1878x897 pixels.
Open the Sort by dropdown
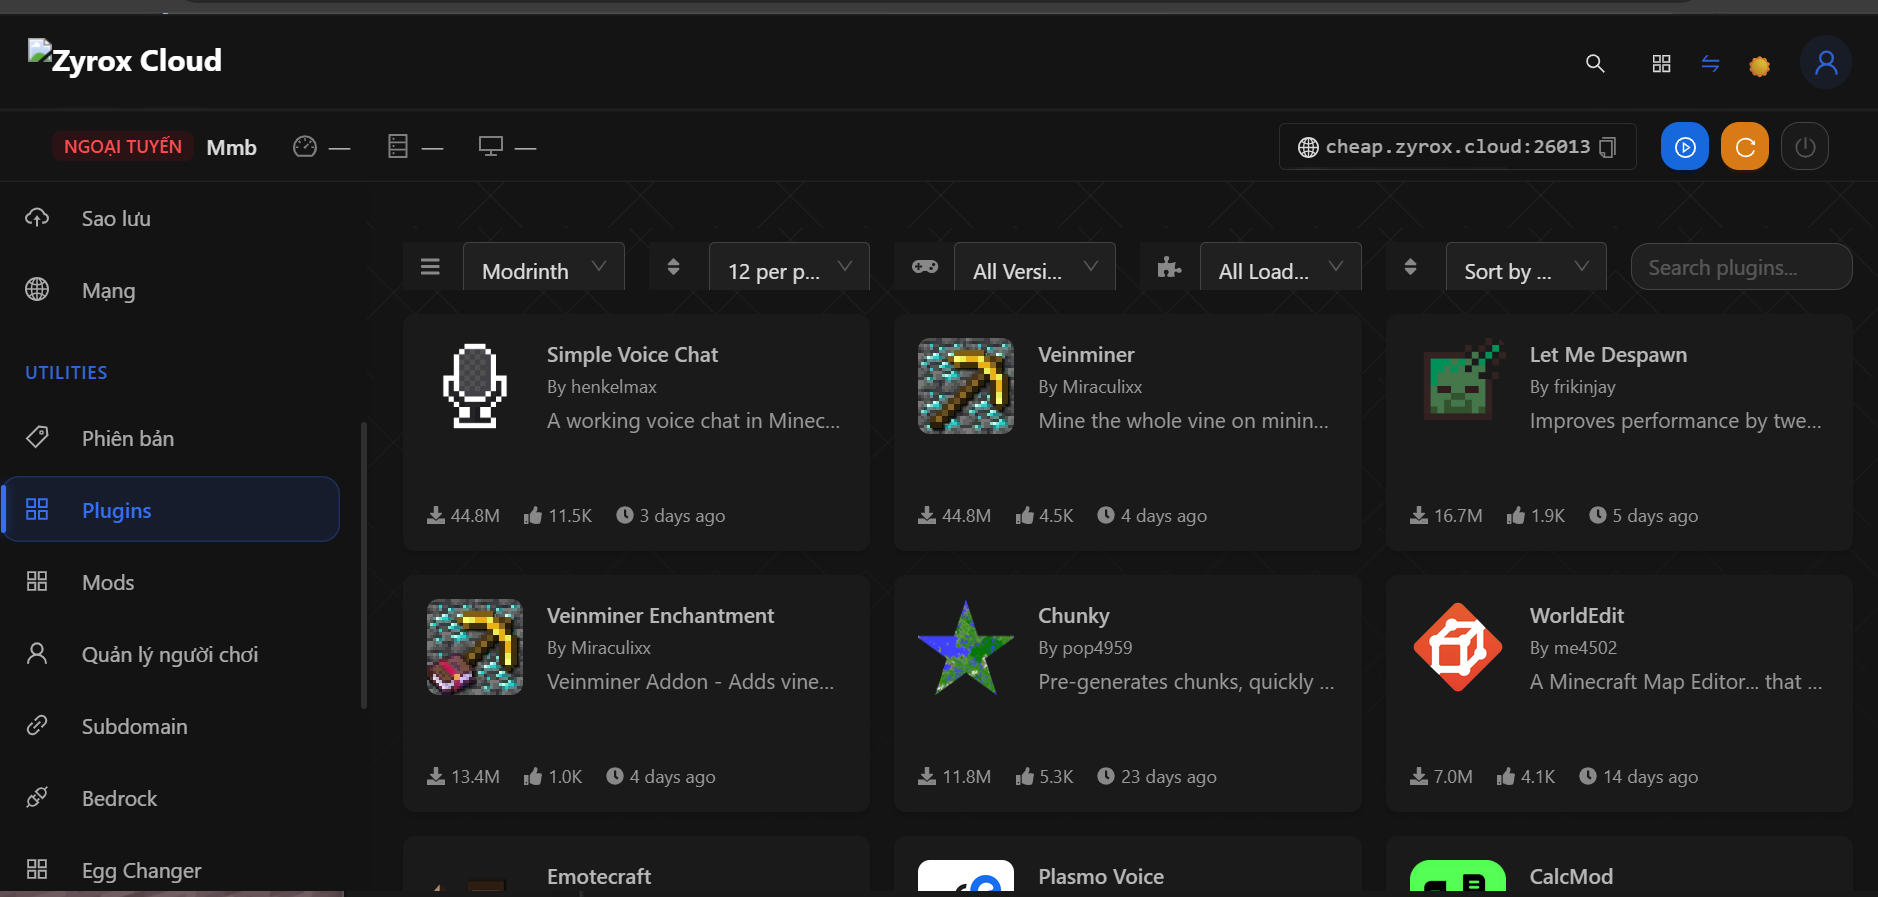pyautogui.click(x=1525, y=270)
